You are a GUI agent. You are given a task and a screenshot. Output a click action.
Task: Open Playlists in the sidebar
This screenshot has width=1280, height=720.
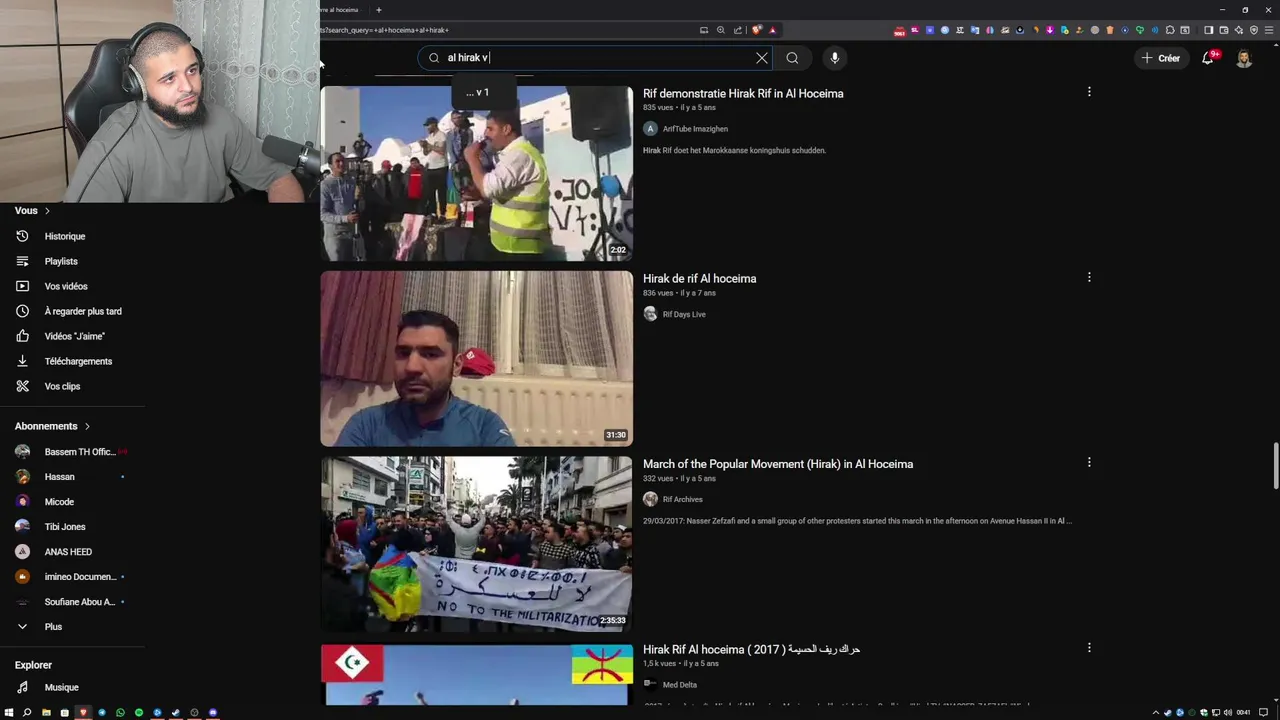(61, 261)
